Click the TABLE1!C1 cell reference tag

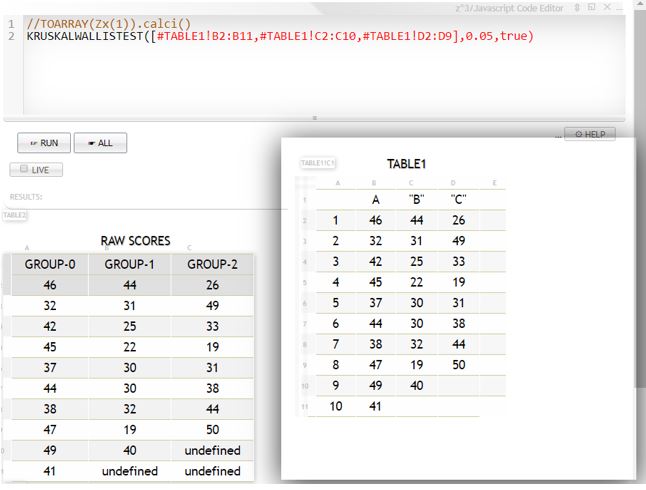point(318,163)
